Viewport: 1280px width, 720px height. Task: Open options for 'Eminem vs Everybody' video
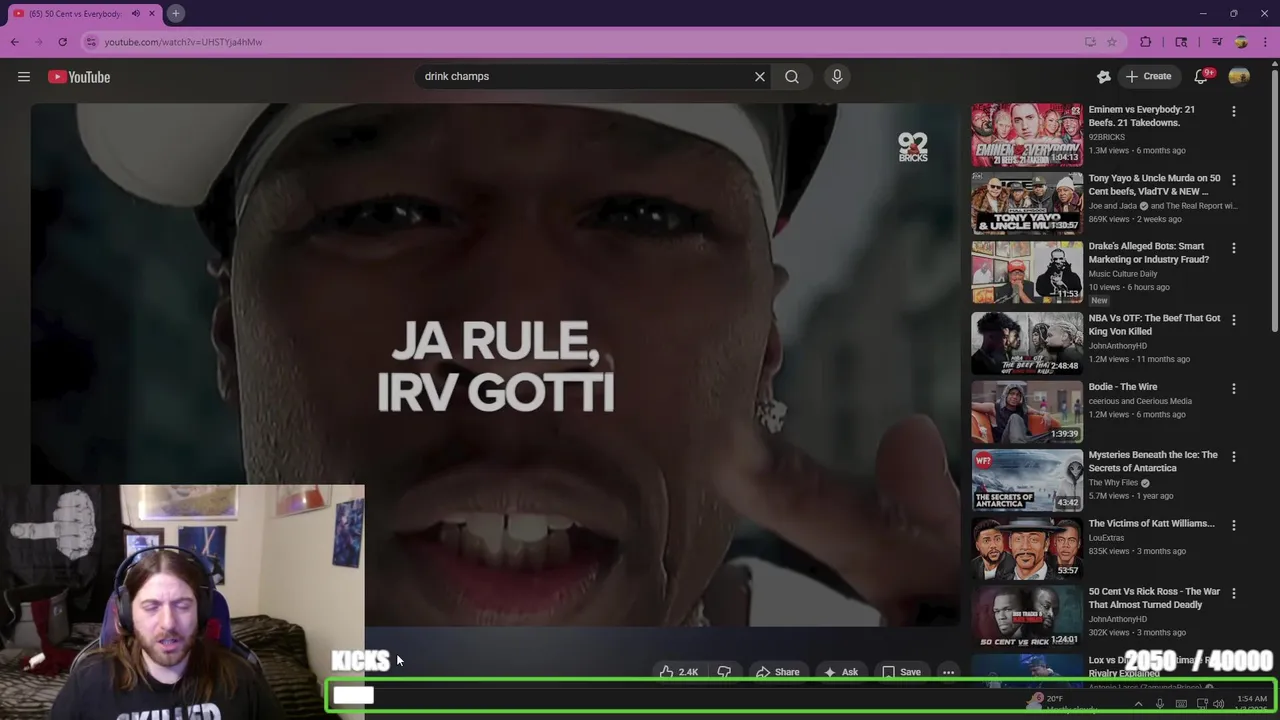click(1233, 112)
